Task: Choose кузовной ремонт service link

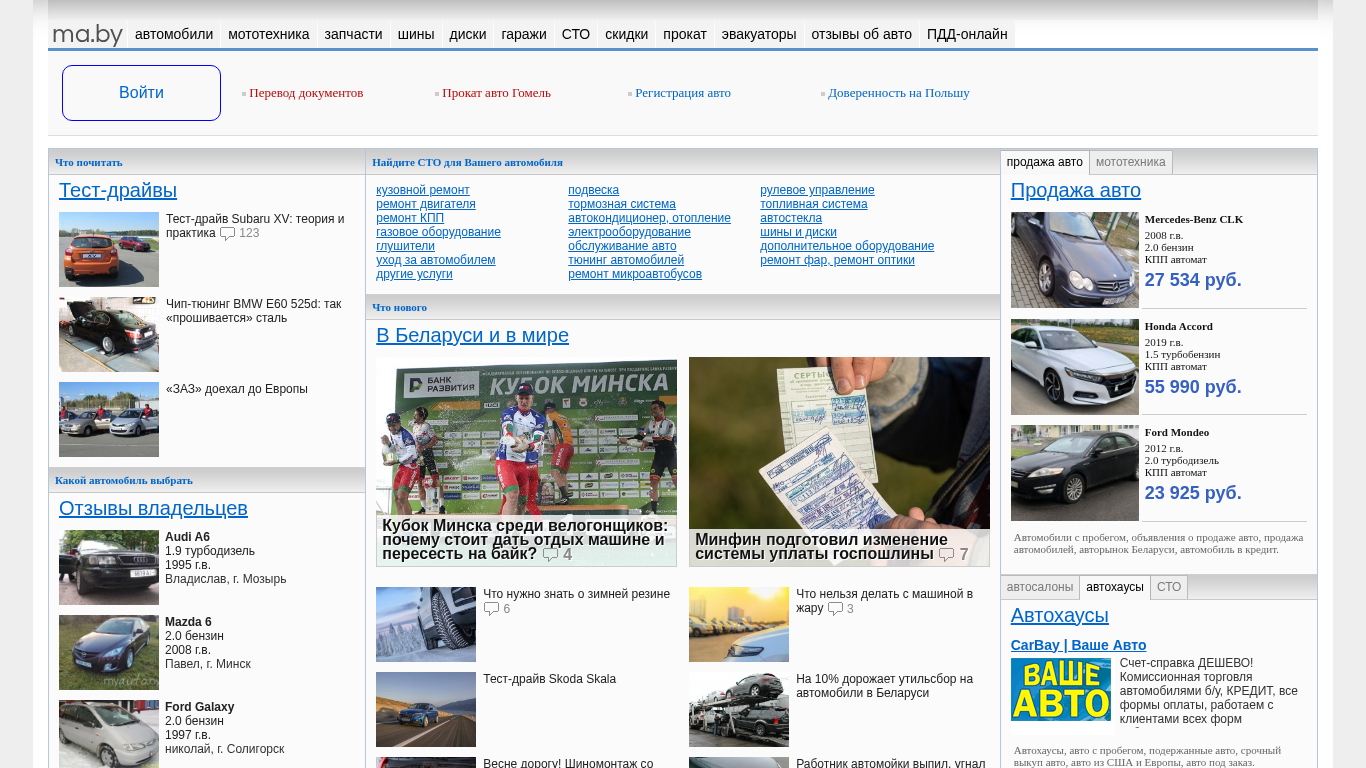Action: click(423, 190)
